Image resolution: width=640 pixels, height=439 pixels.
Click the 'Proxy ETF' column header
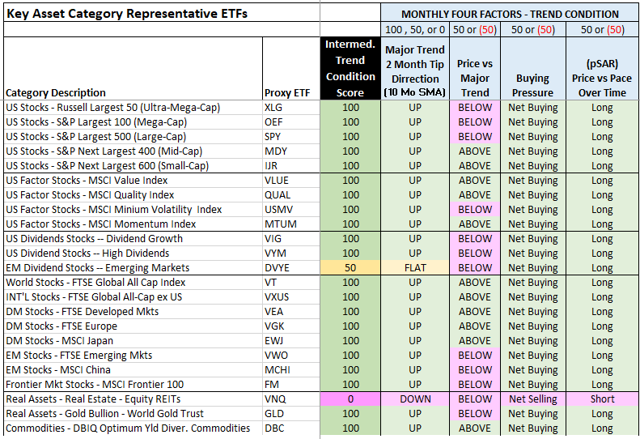(x=287, y=93)
